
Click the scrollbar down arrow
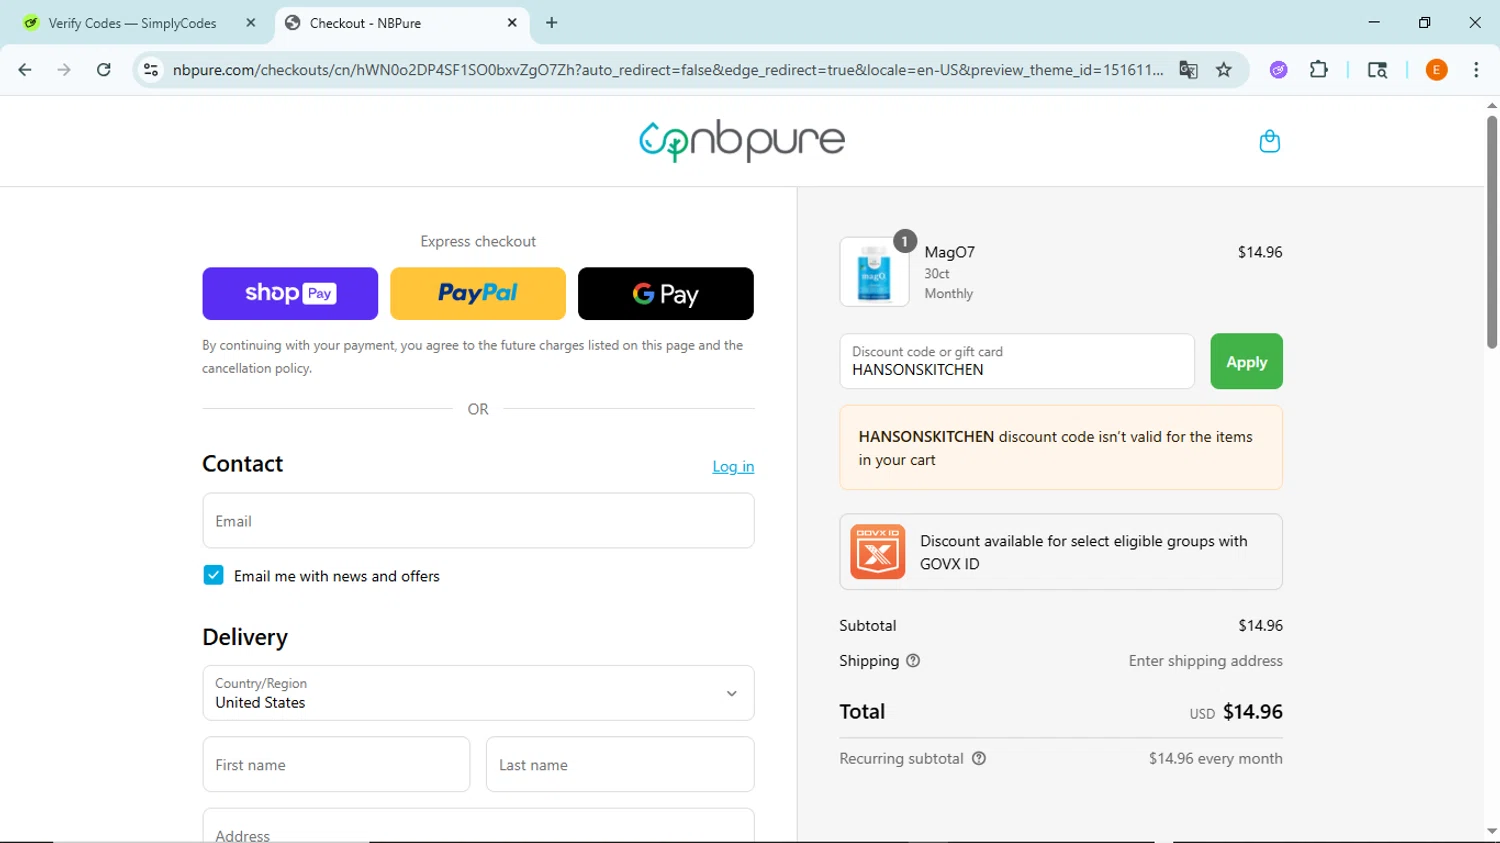(x=1492, y=832)
